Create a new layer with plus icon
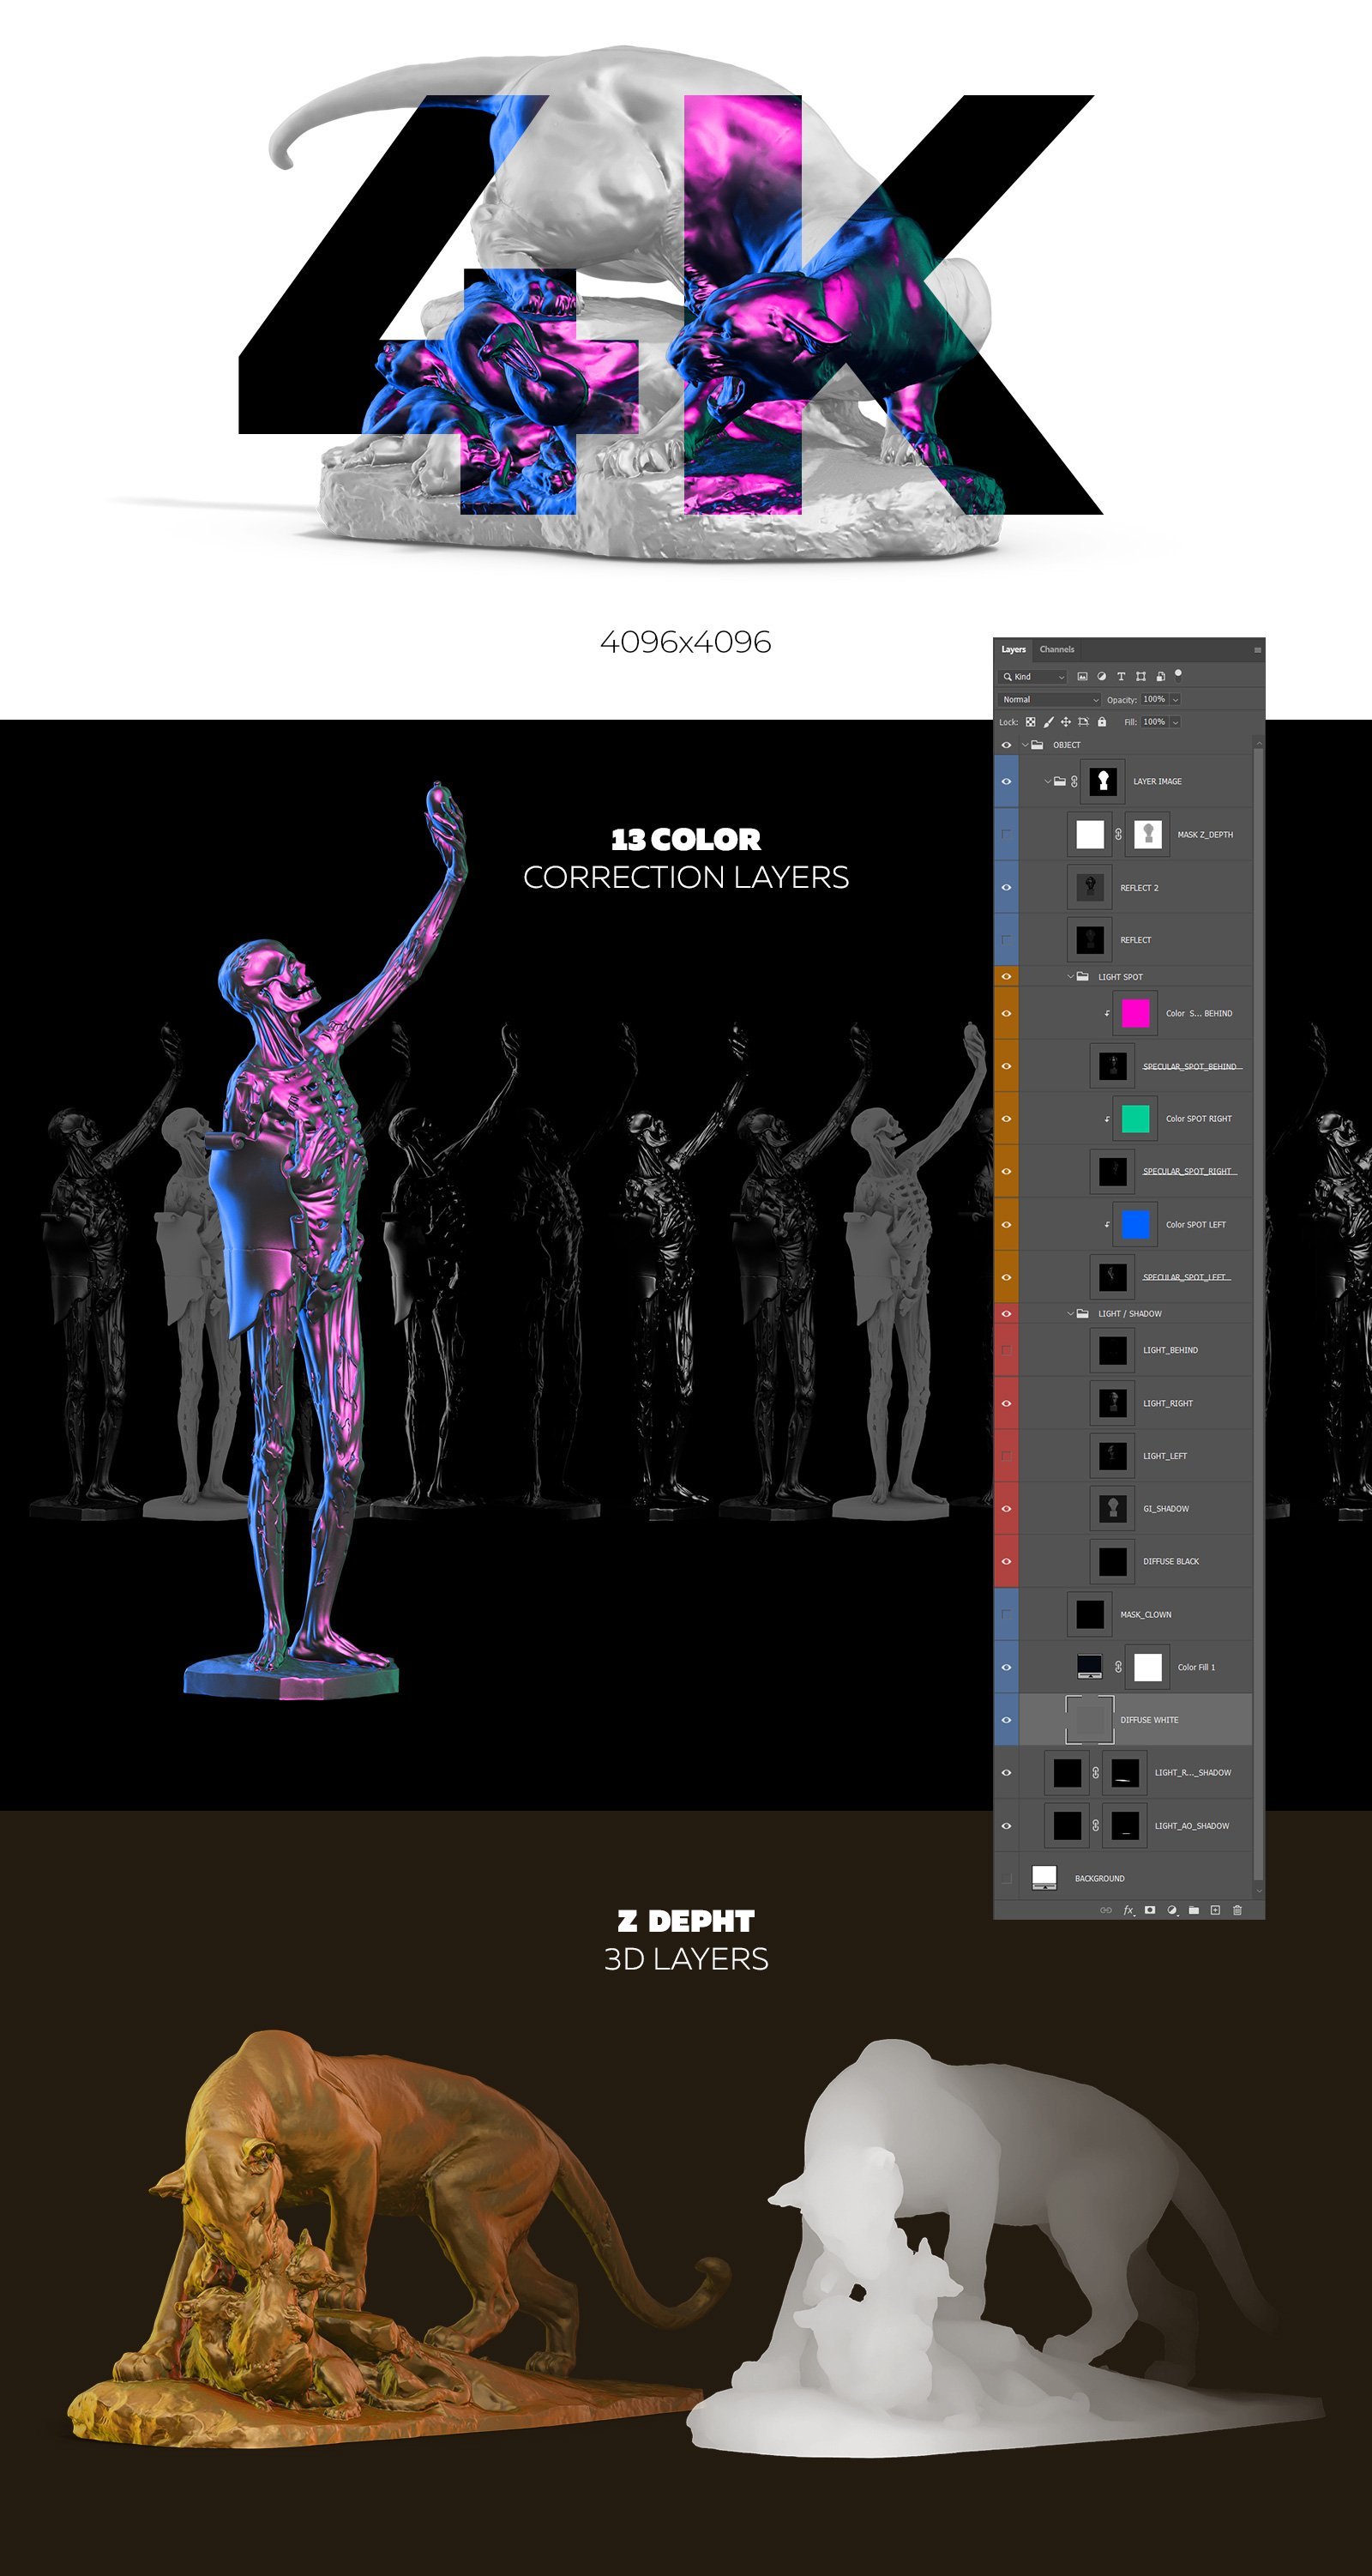This screenshot has height=2576, width=1372. coord(1215,1910)
